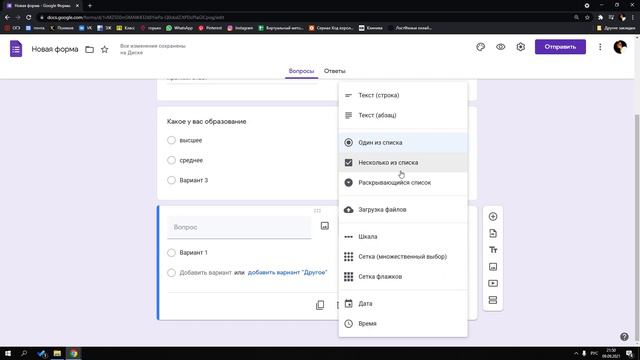The image size is (640, 360).
Task: Grab the question drag handle dots
Action: tap(317, 211)
